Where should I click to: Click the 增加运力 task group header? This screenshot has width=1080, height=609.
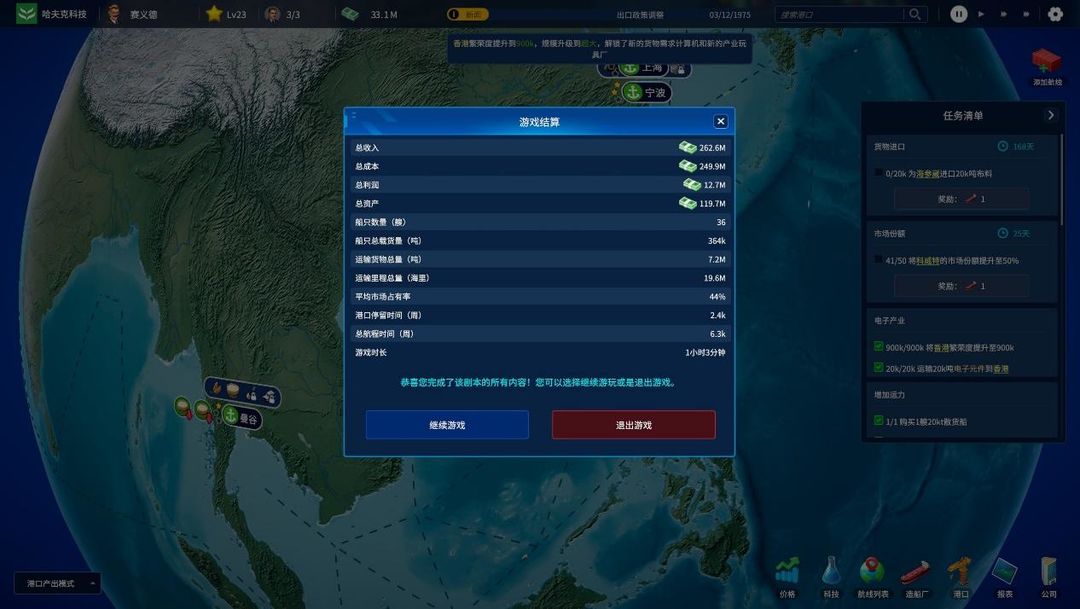[x=889, y=395]
